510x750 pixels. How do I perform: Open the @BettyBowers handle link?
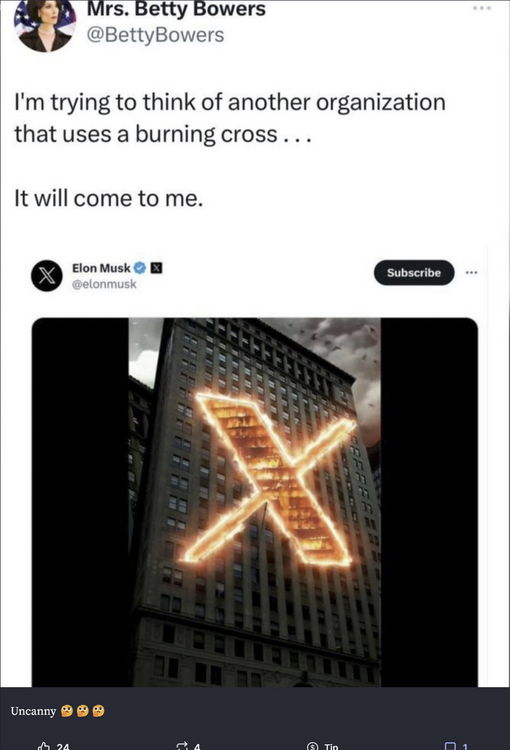point(155,35)
